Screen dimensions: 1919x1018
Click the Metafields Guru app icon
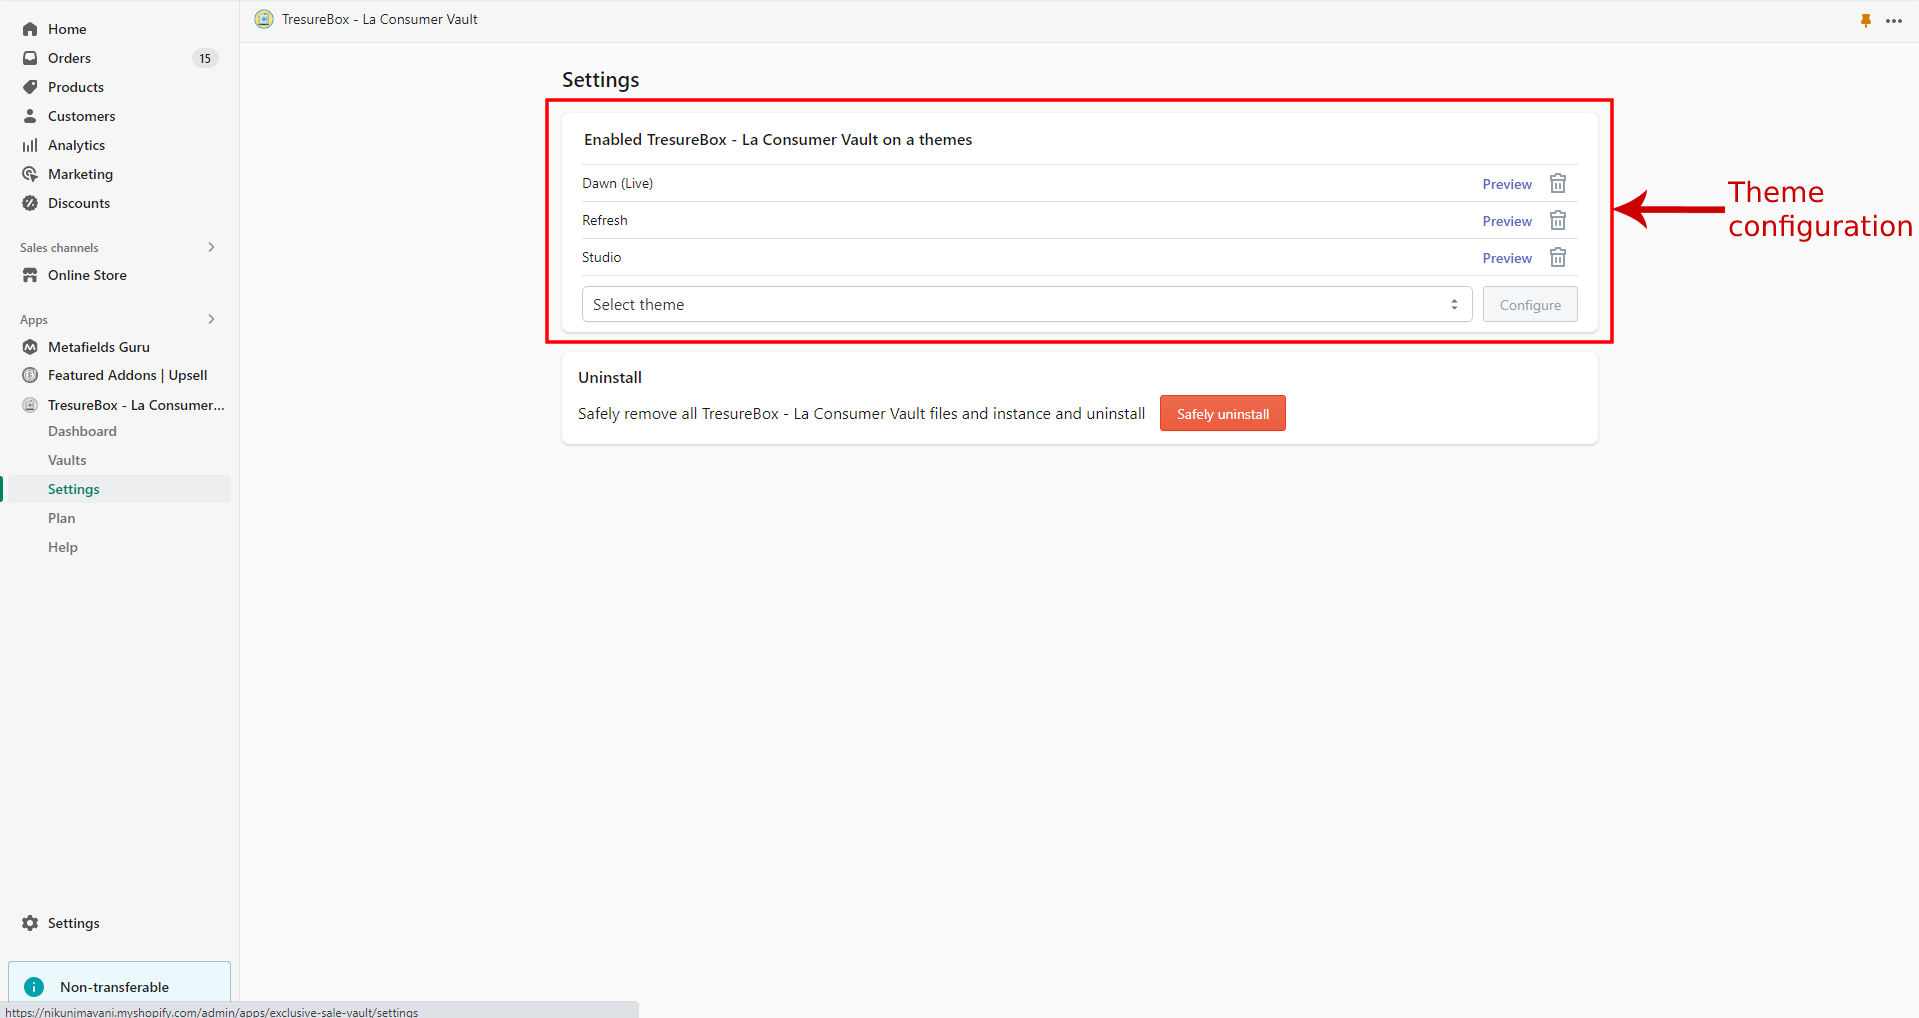pyautogui.click(x=30, y=347)
